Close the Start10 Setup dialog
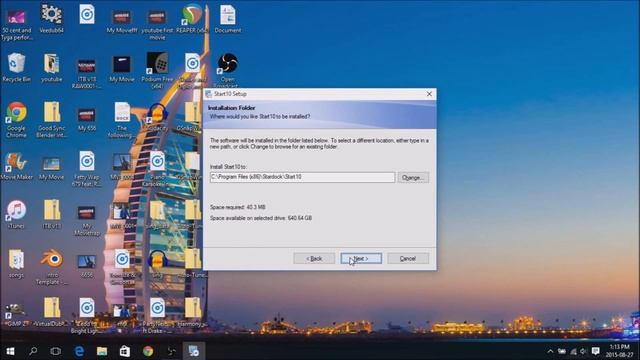Image resolution: width=640 pixels, height=360 pixels. coord(429,94)
